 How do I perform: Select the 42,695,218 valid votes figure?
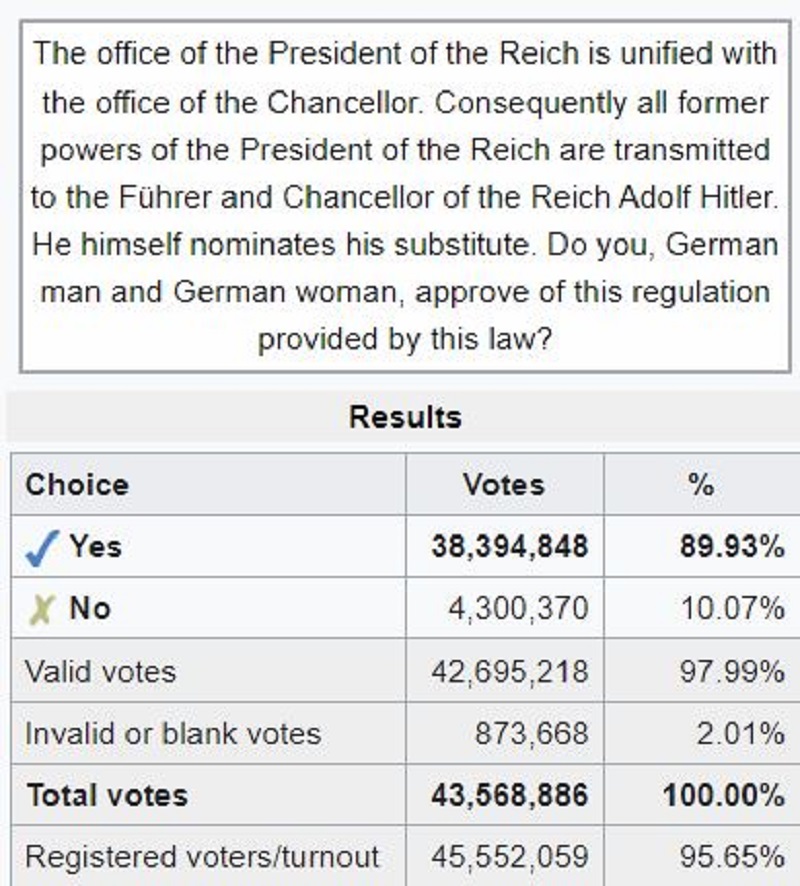pyautogui.click(x=510, y=671)
